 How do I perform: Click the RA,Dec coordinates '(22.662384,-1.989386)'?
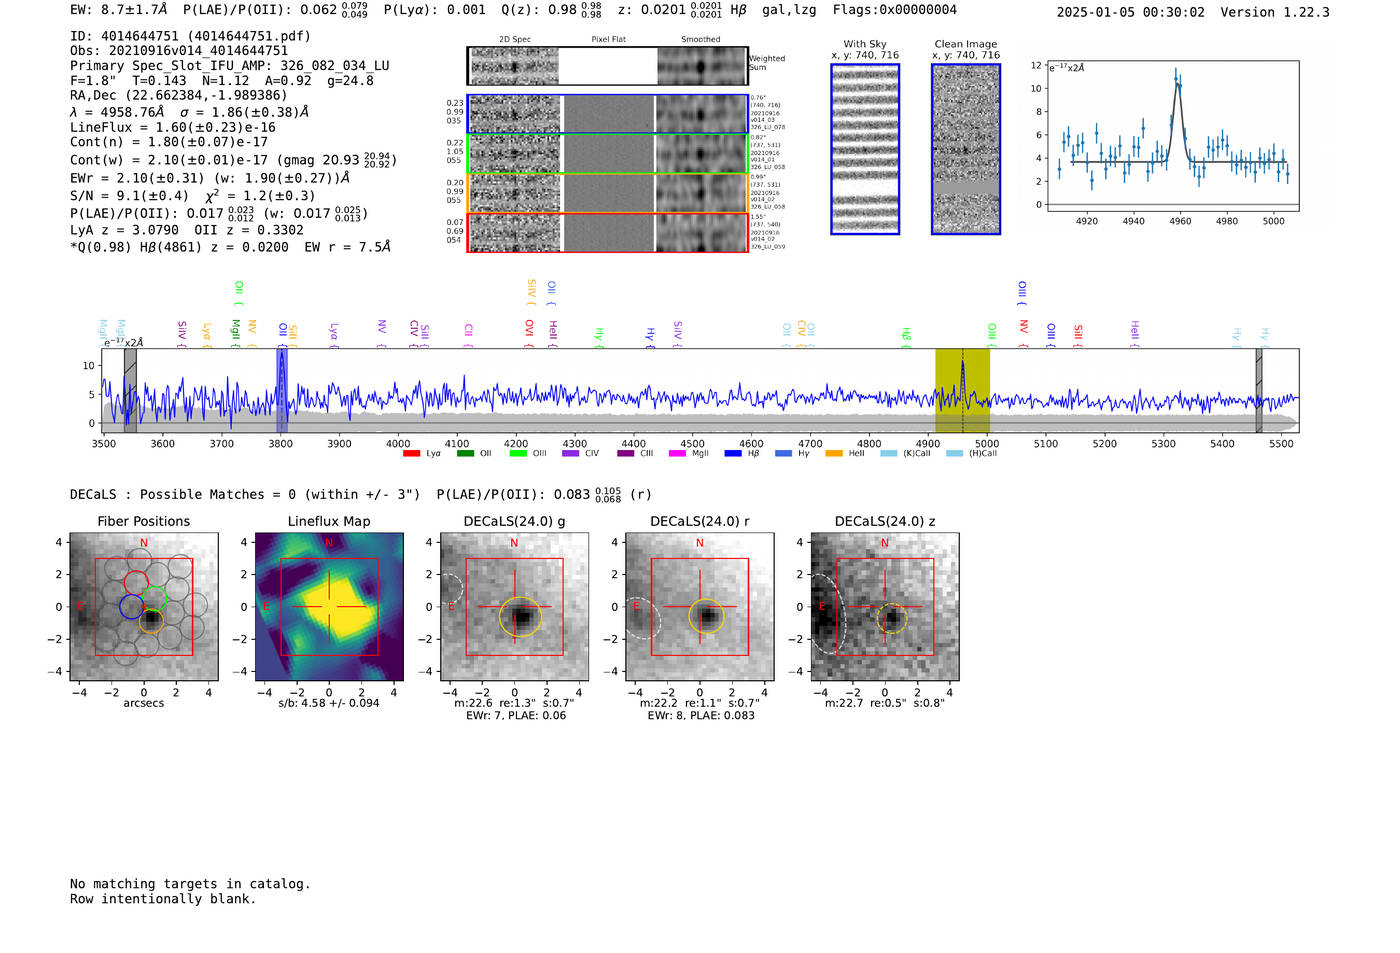179,96
